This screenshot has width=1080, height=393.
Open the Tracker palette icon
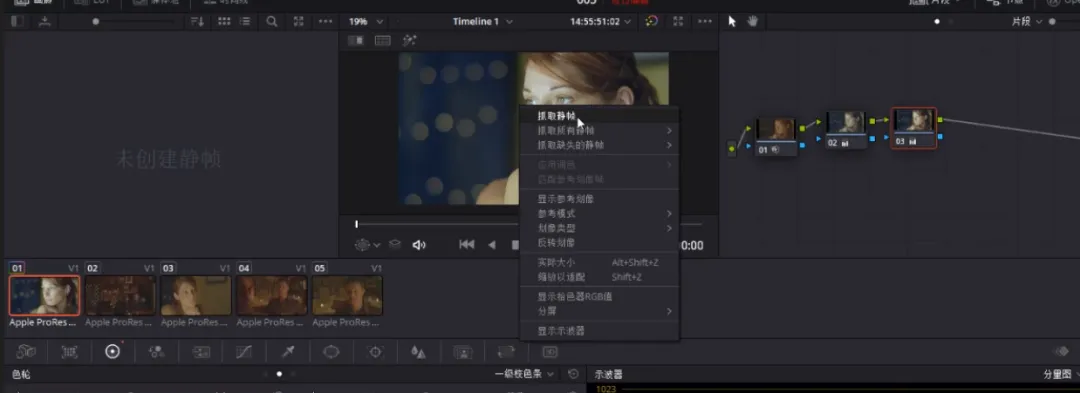point(375,352)
